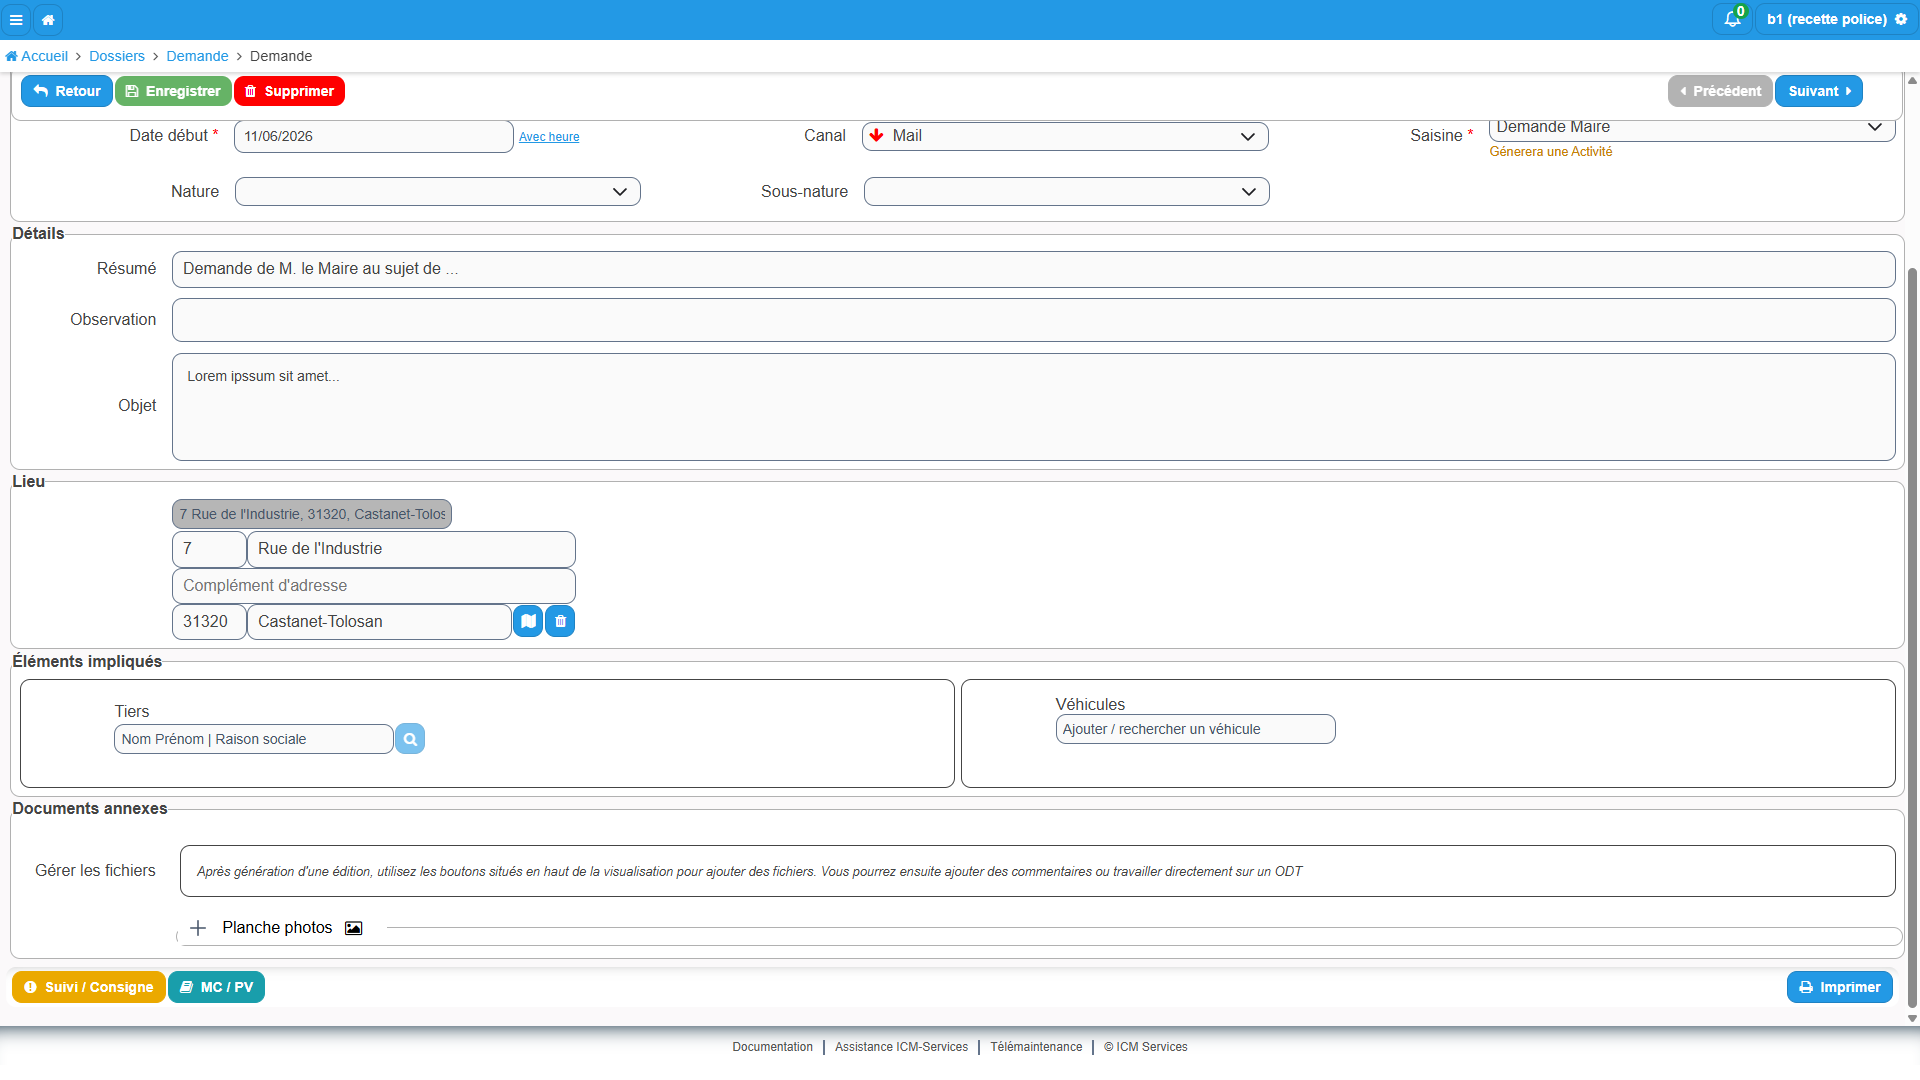Click the Date début field
Viewport: 1920px width, 1080px height.
[374, 136]
